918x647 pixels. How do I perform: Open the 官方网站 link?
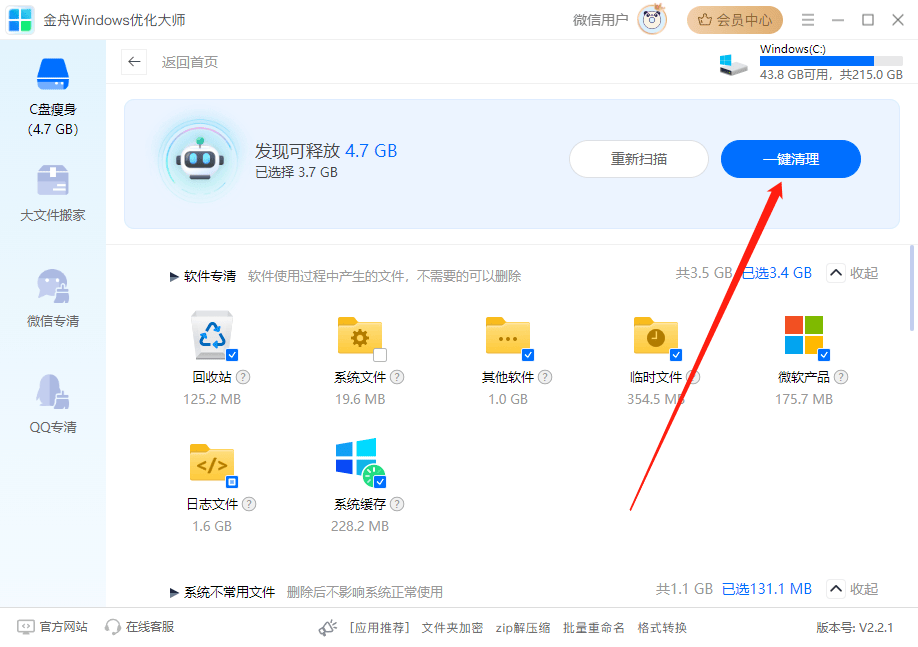[x=53, y=627]
